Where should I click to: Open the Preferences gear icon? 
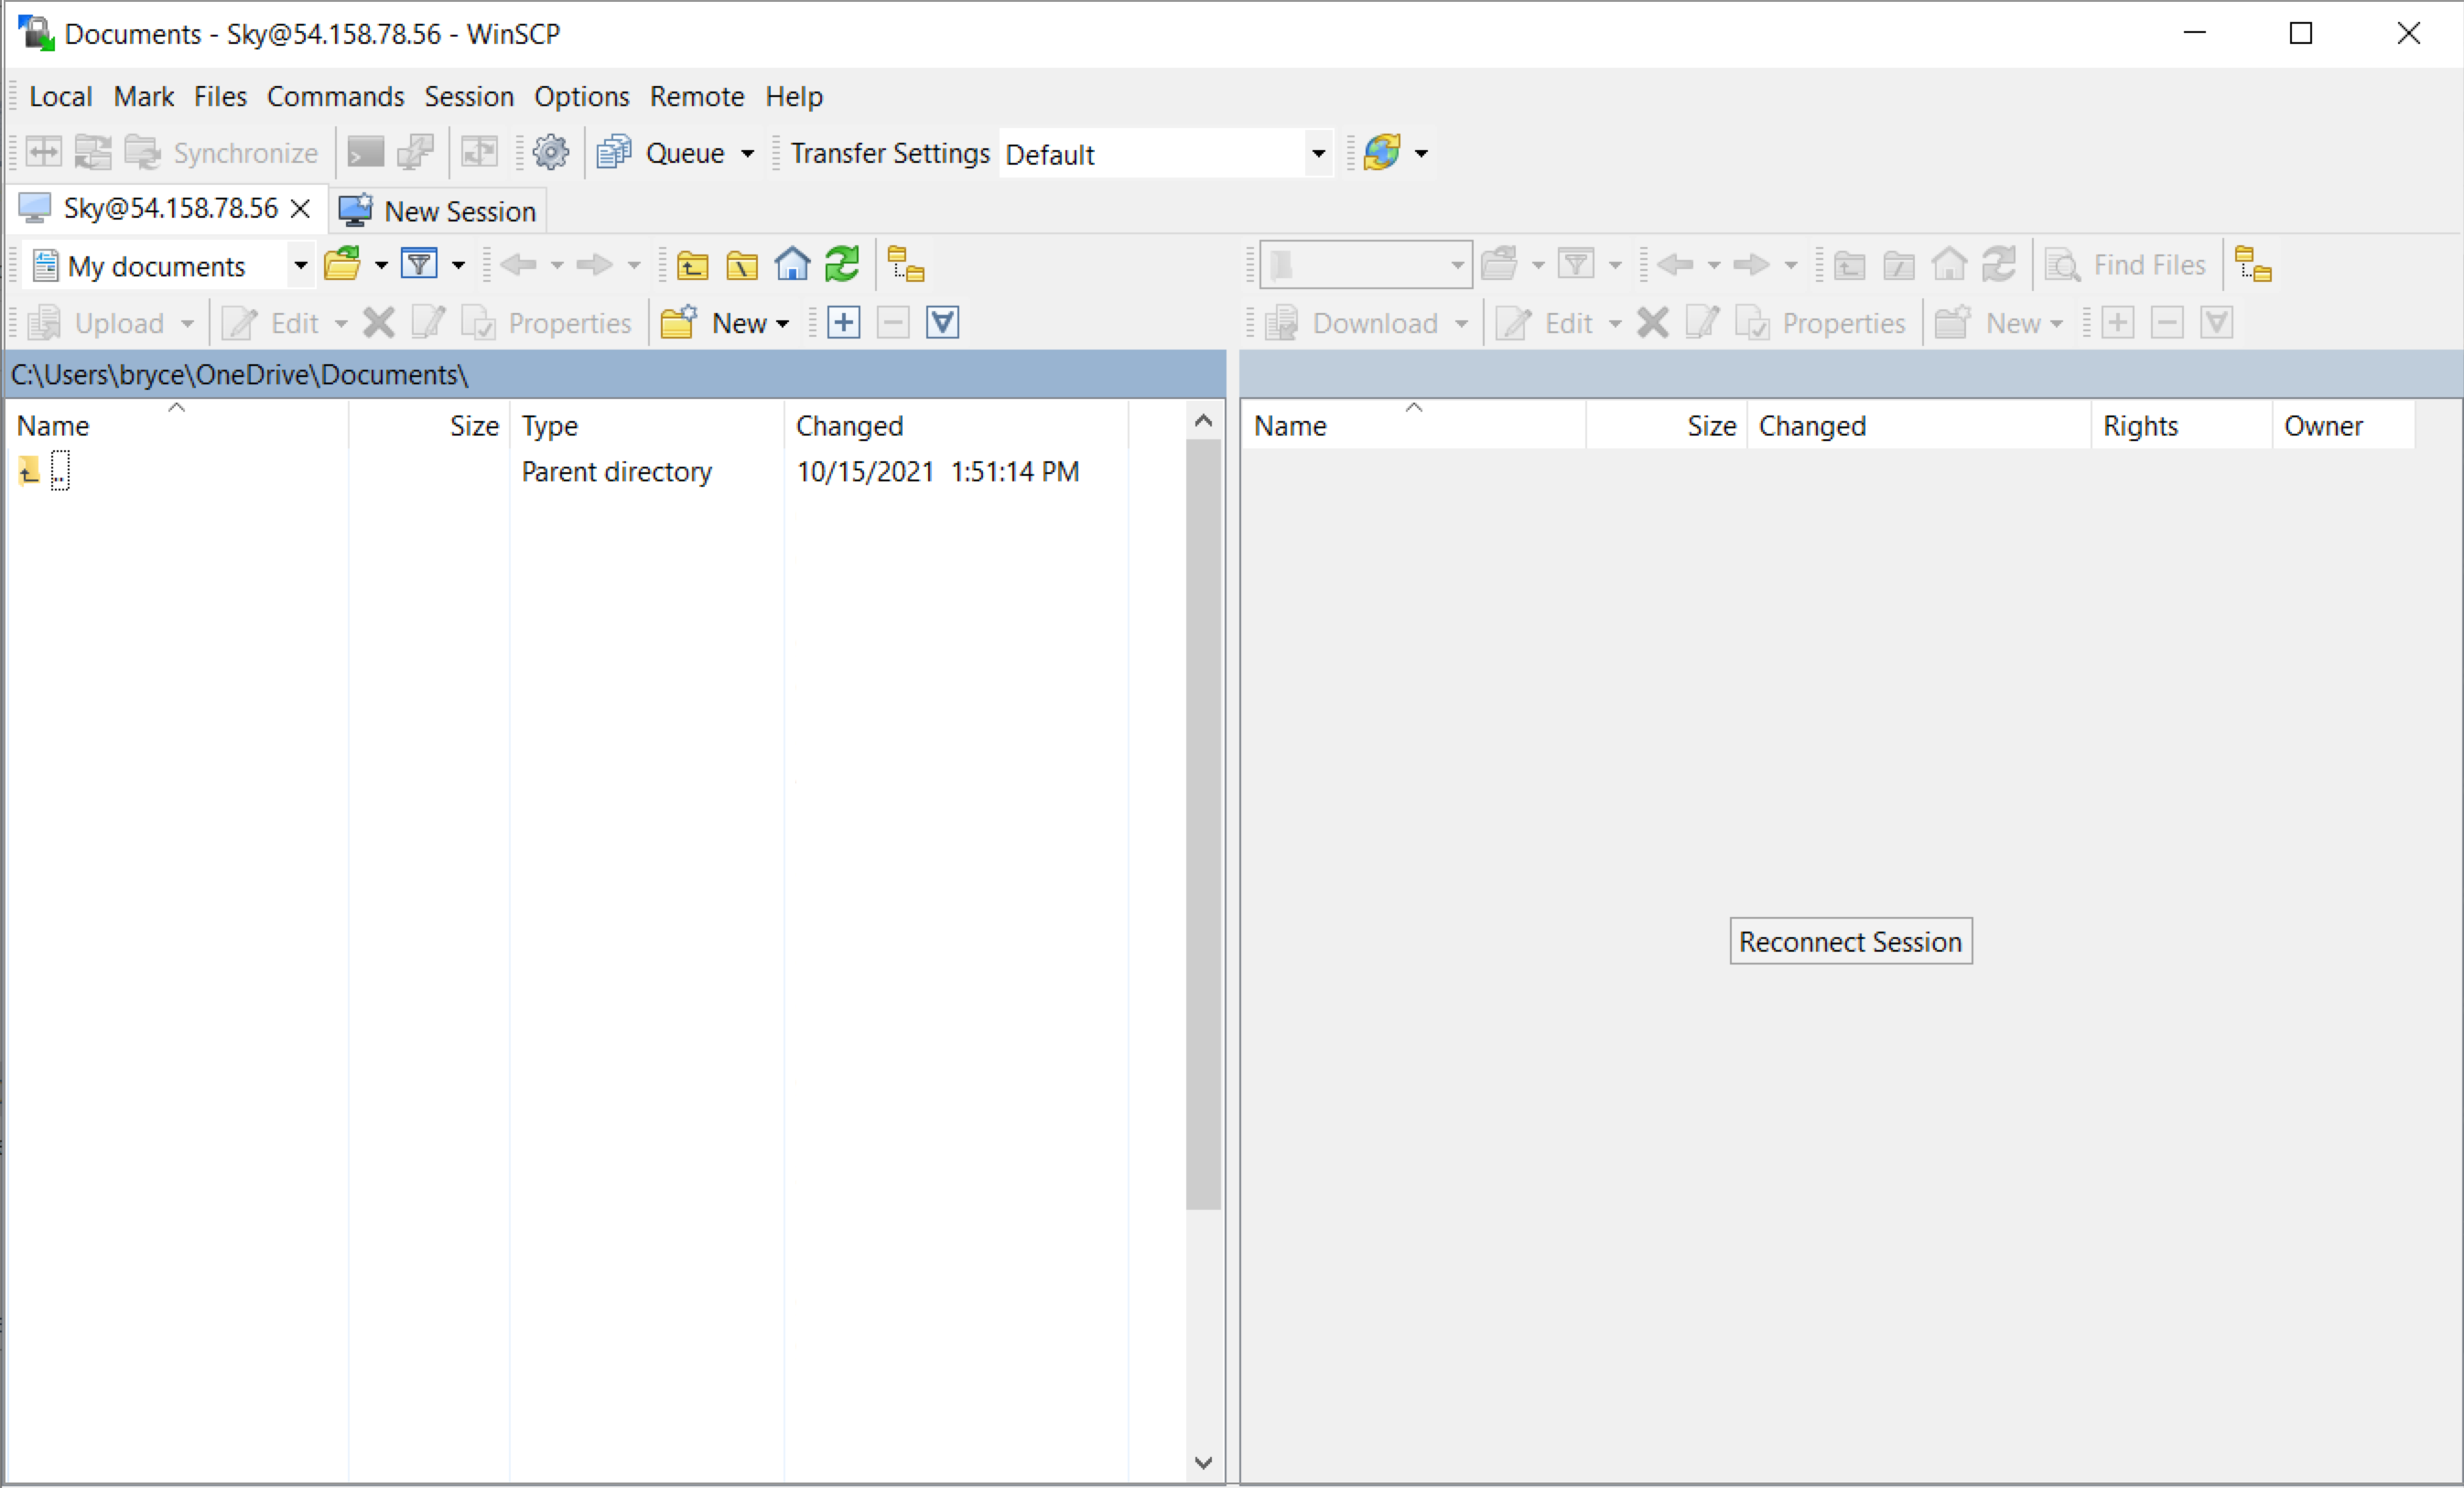(550, 153)
